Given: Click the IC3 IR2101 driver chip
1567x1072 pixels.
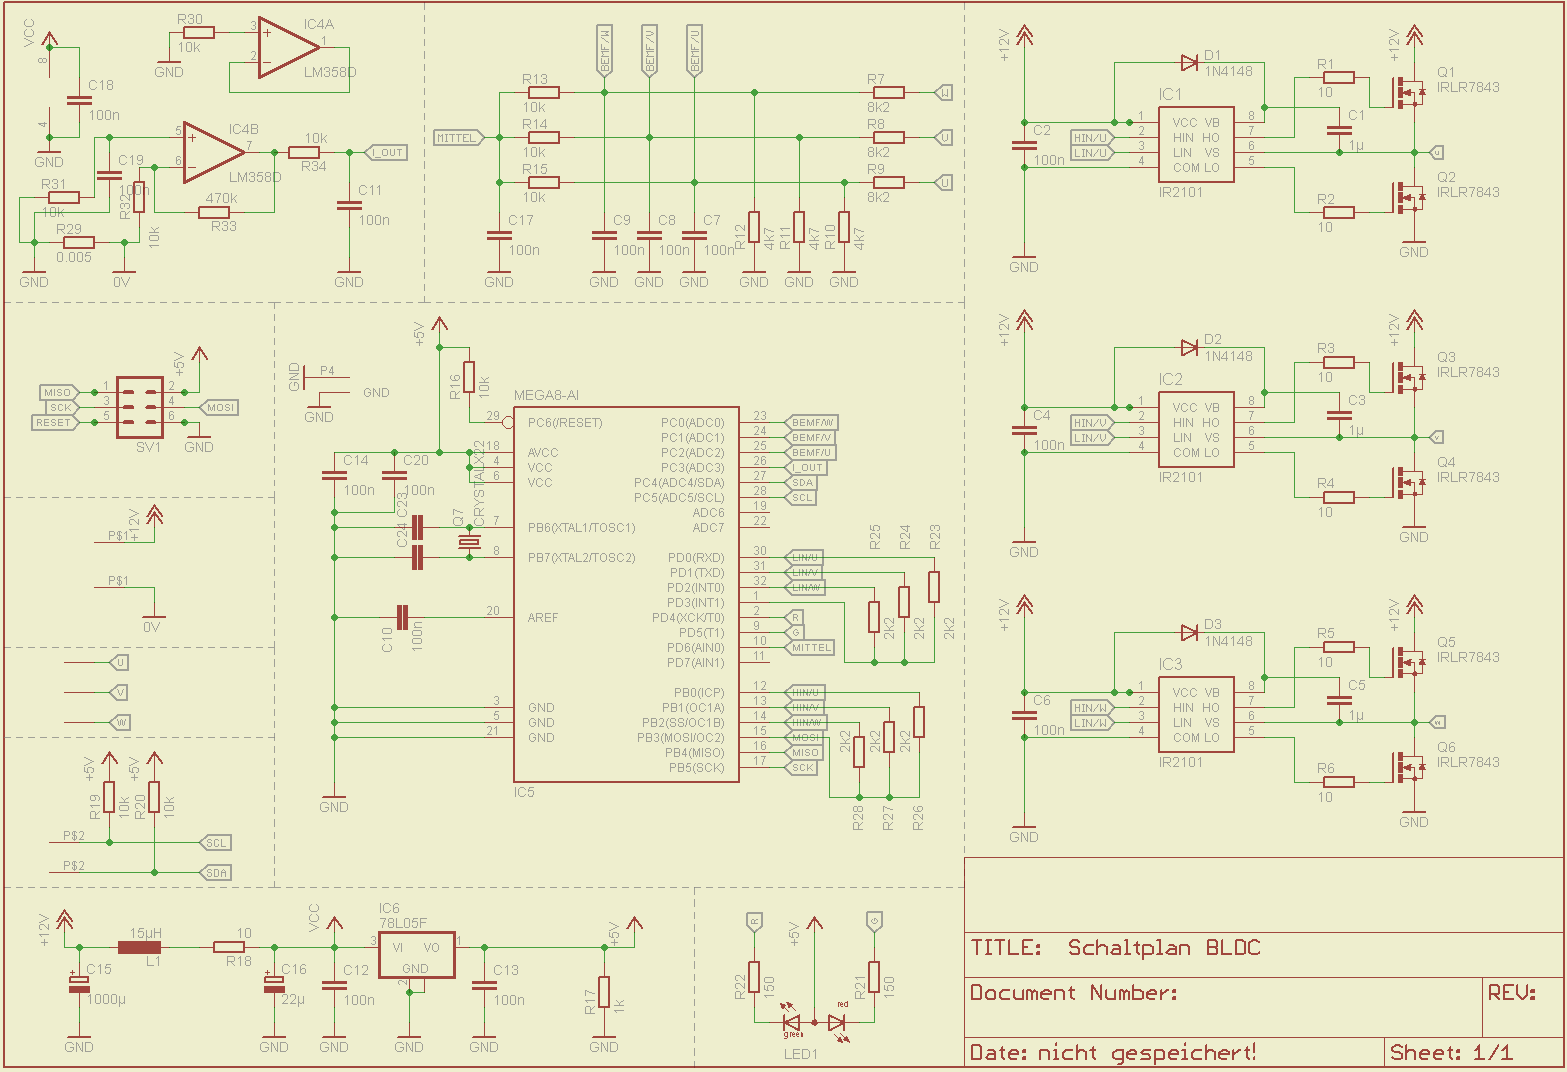Looking at the screenshot, I should pos(1196,714).
